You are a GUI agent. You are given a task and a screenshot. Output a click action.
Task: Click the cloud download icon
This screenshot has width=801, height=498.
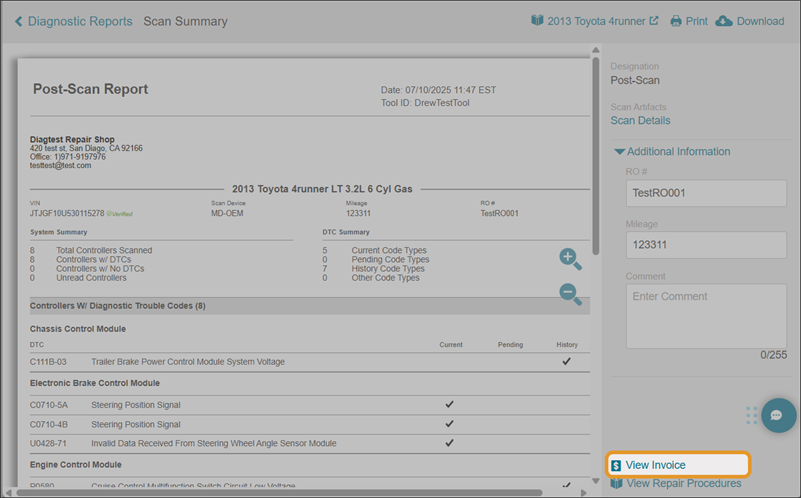pyautogui.click(x=724, y=21)
